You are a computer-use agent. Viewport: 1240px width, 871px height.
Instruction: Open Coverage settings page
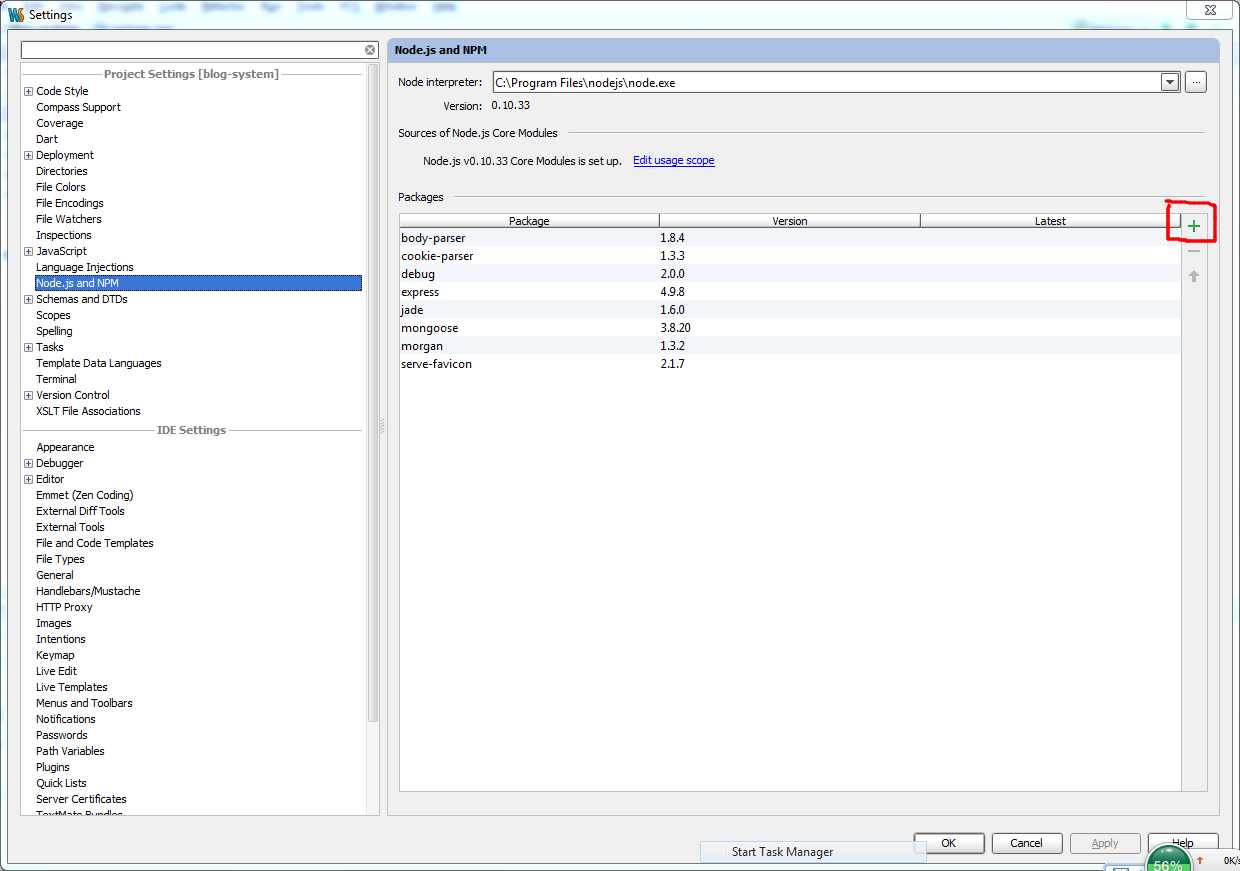pyautogui.click(x=60, y=123)
